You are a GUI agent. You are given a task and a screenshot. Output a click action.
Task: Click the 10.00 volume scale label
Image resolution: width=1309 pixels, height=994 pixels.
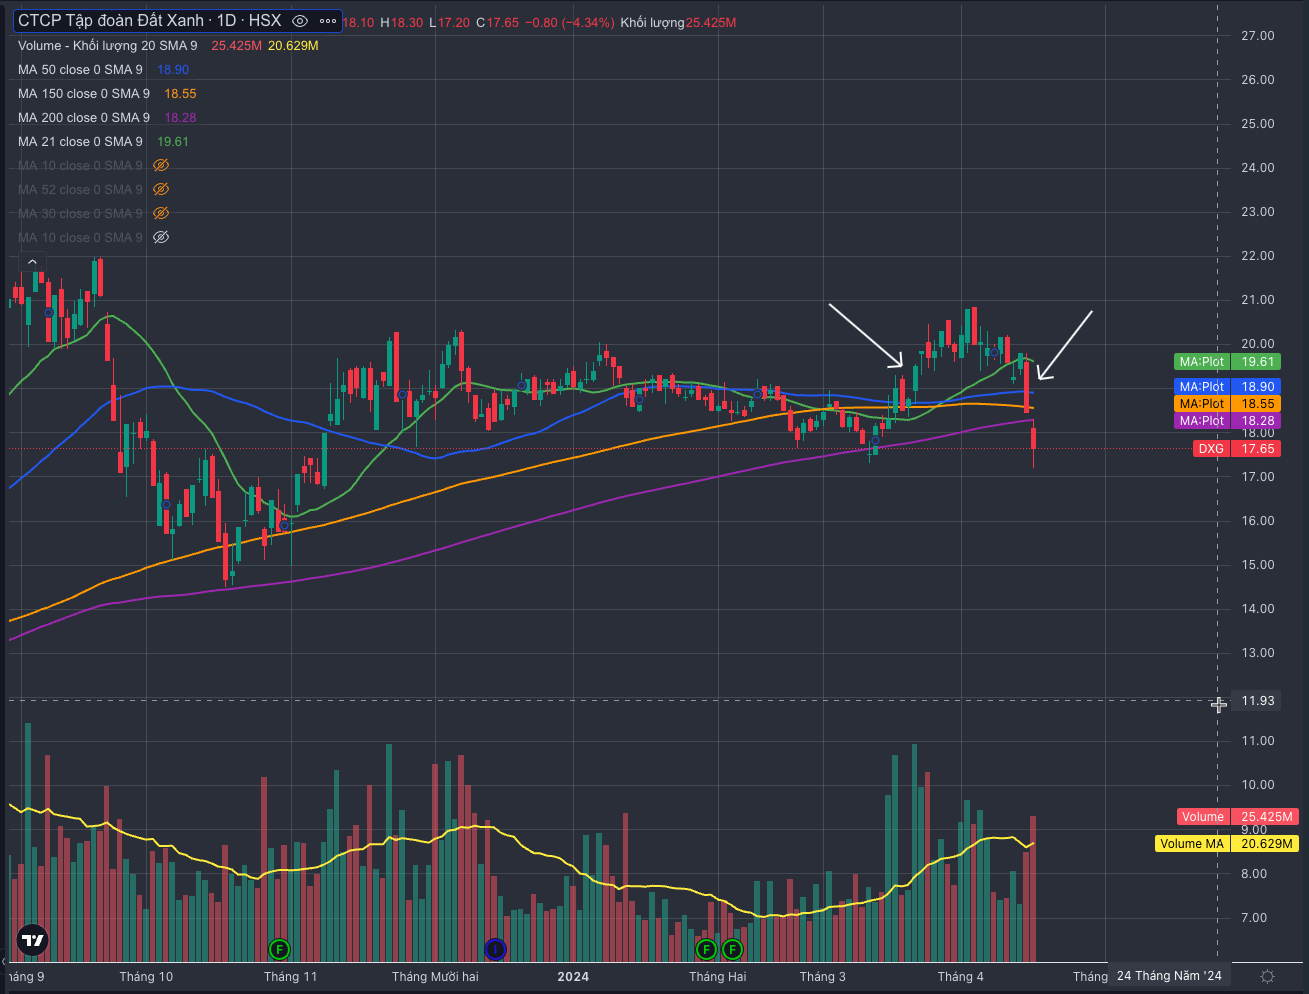coord(1257,785)
